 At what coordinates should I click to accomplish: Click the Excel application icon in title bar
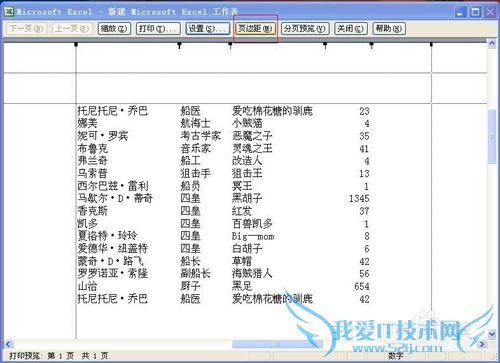(8, 12)
